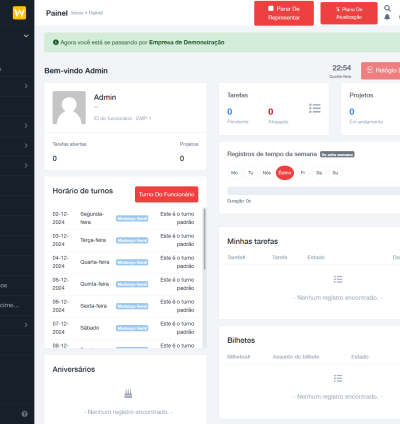
Task: Click the Bilhetes# column header
Action: pyautogui.click(x=239, y=357)
